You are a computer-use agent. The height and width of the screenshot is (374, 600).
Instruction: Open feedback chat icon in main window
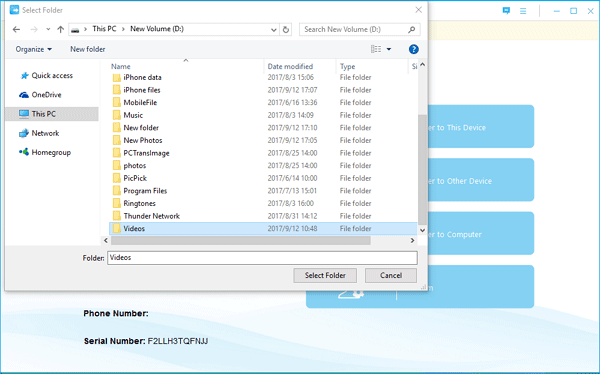click(506, 11)
